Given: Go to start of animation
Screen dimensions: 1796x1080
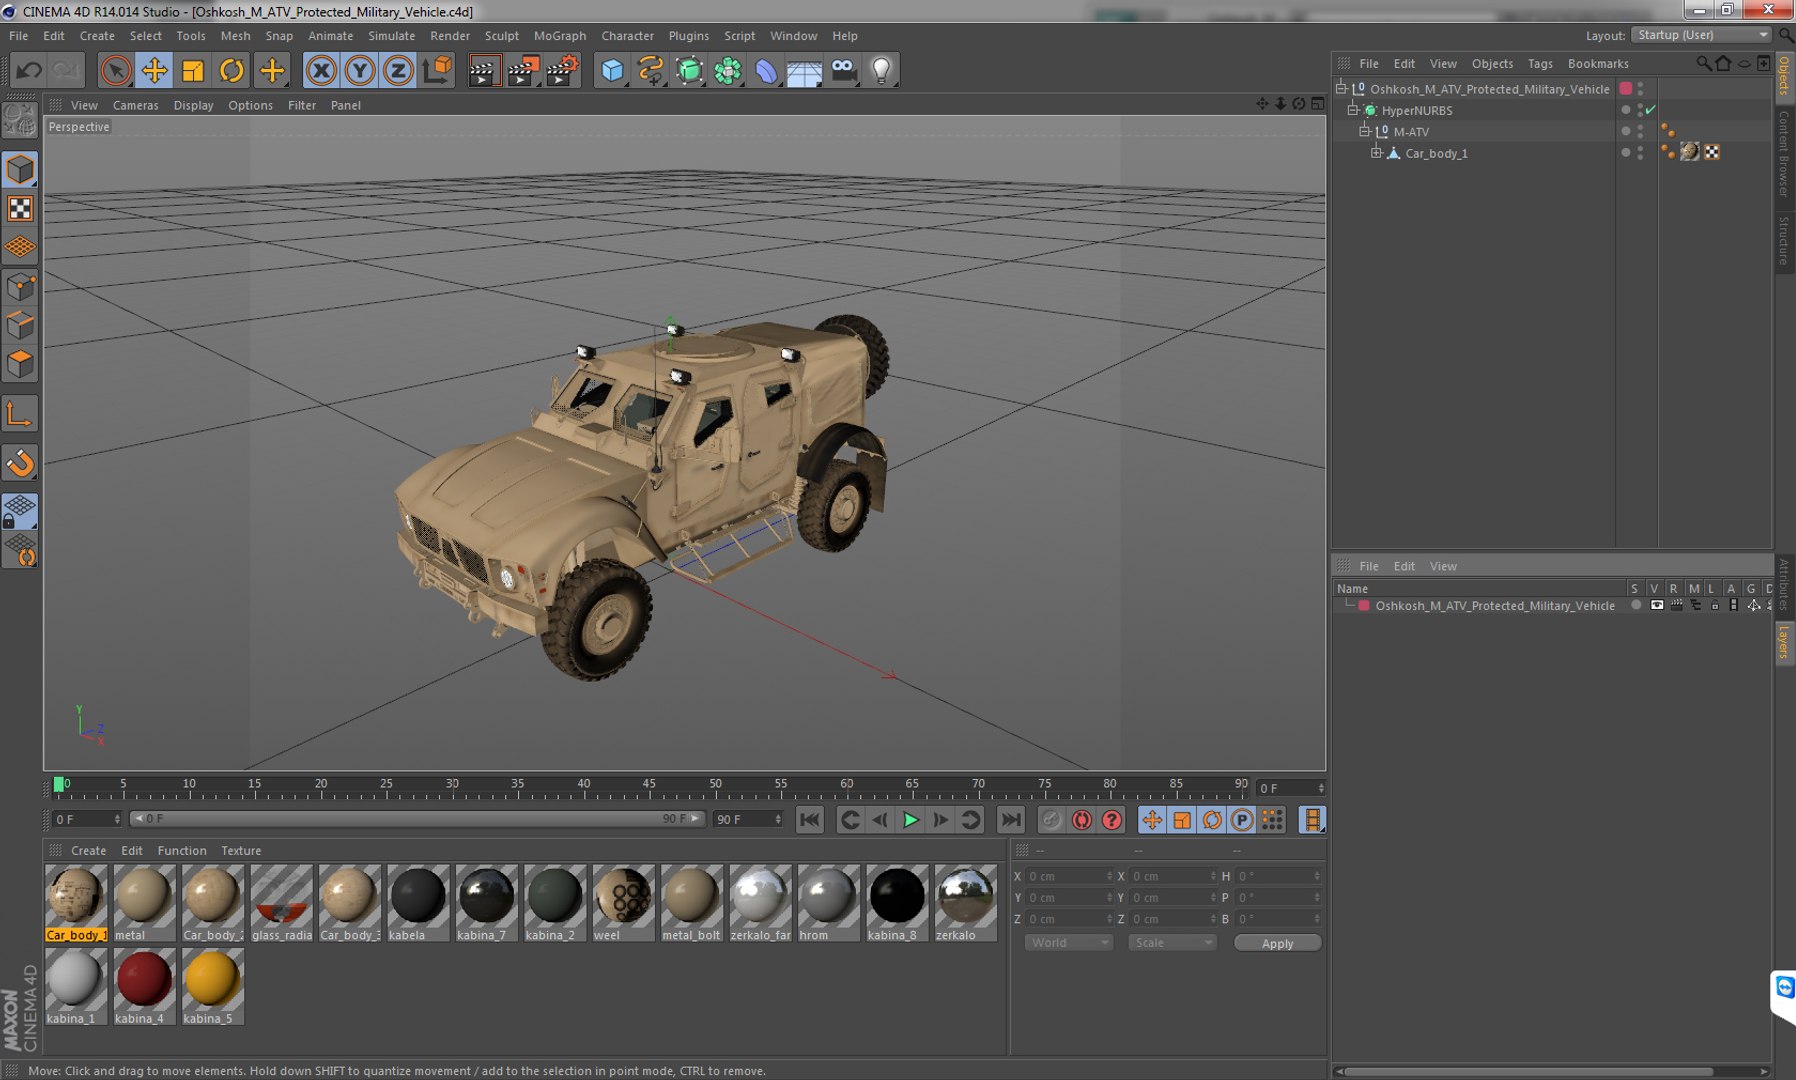Looking at the screenshot, I should coord(810,820).
